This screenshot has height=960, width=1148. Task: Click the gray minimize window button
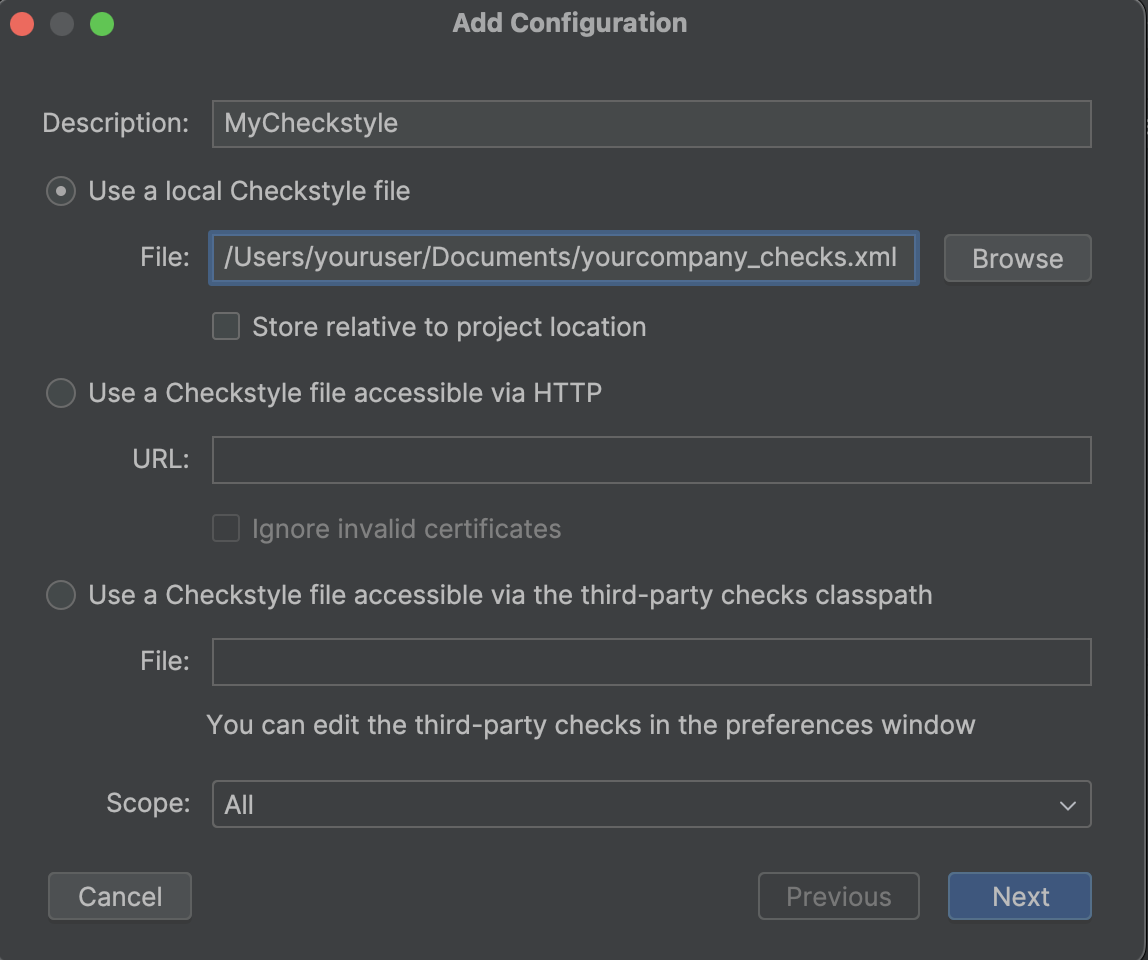coord(62,24)
